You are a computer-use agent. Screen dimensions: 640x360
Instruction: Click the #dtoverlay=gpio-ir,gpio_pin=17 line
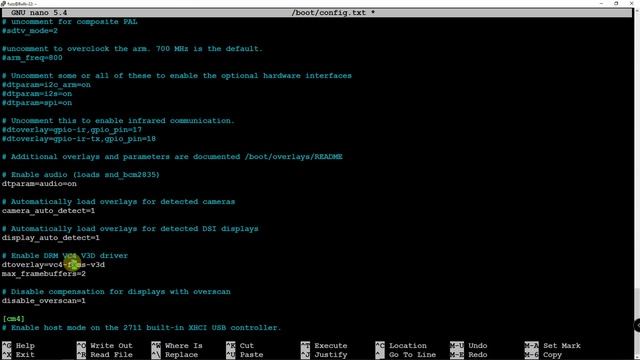(x=72, y=130)
